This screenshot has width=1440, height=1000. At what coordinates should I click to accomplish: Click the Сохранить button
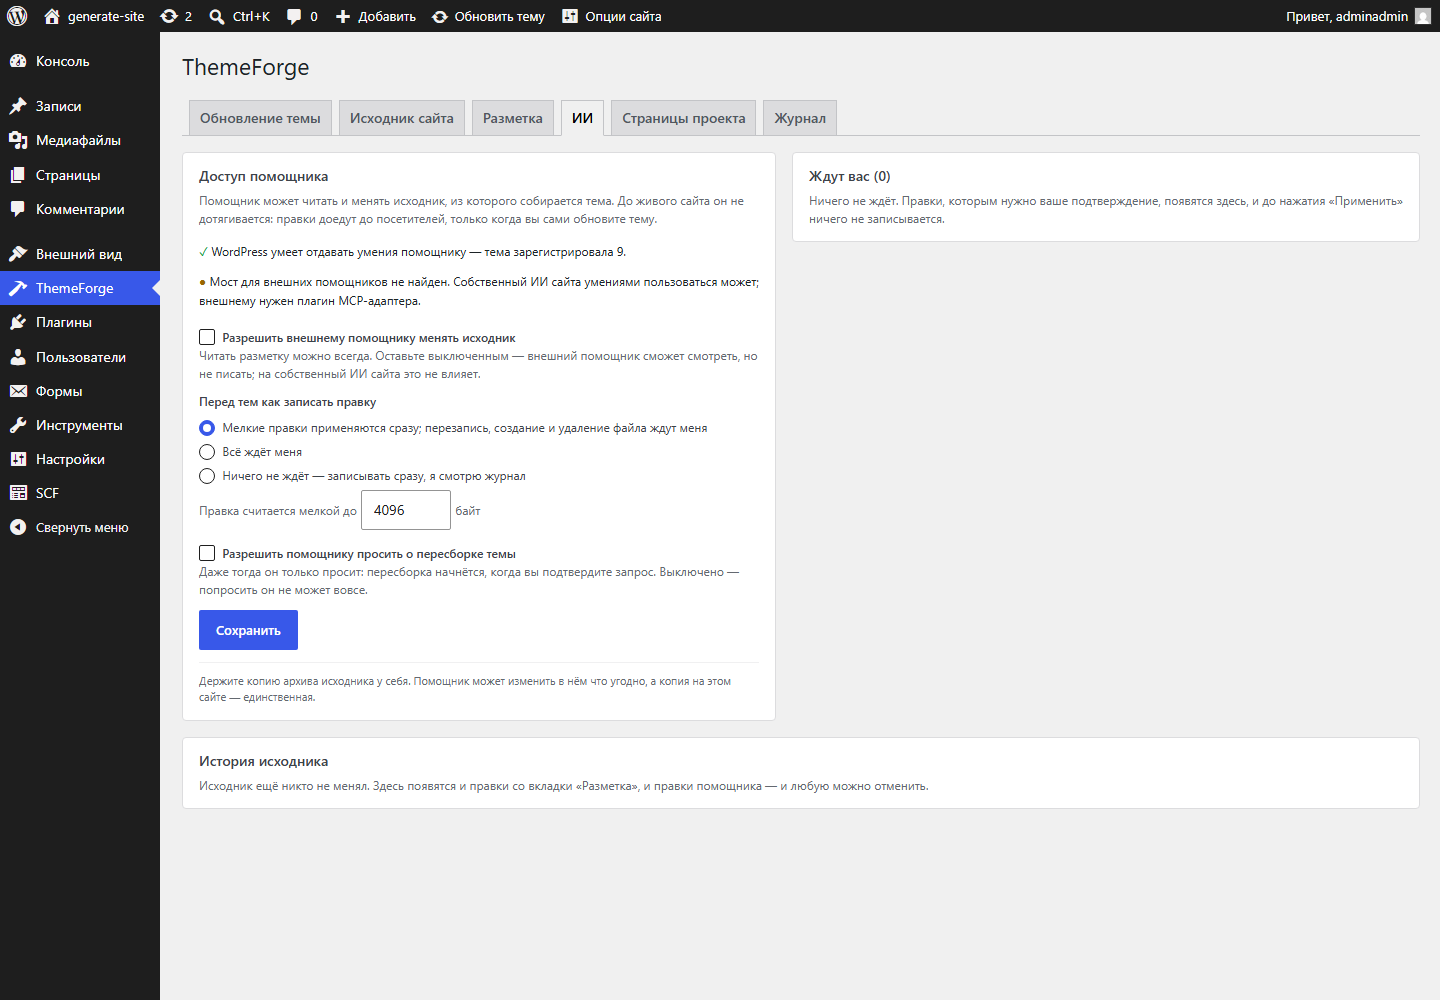pos(248,630)
